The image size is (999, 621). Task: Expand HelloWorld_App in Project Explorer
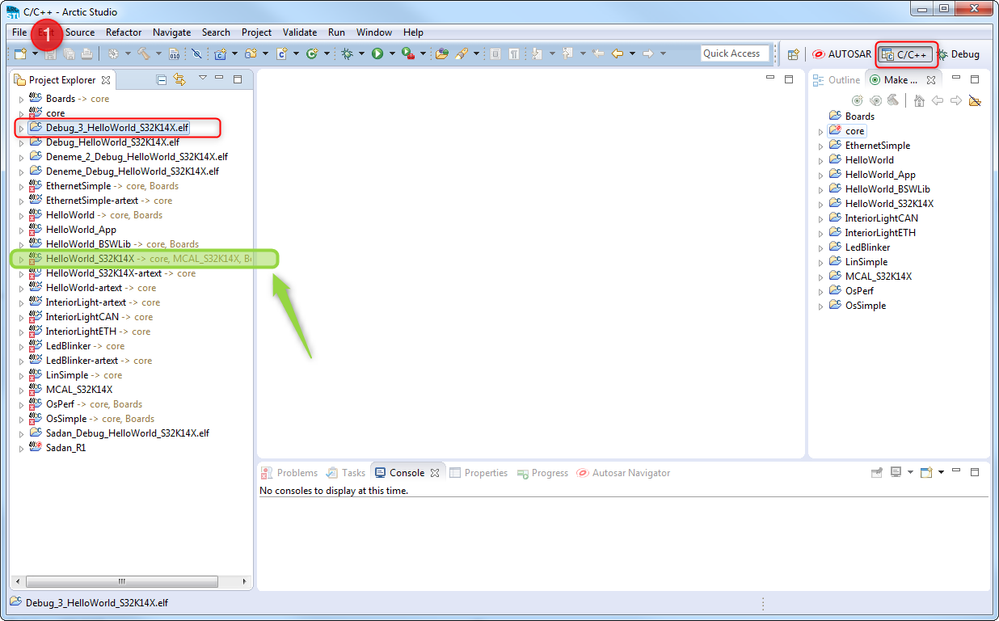click(x=21, y=231)
